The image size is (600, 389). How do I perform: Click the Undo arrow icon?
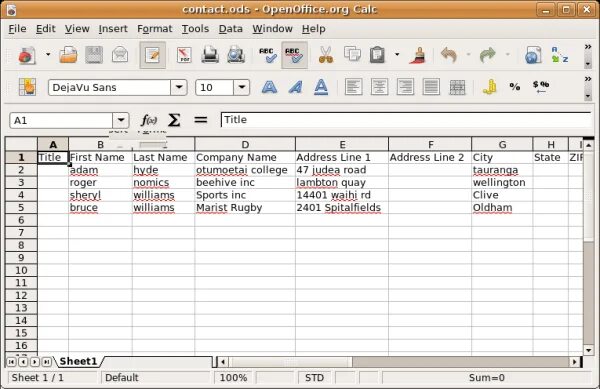[x=449, y=55]
